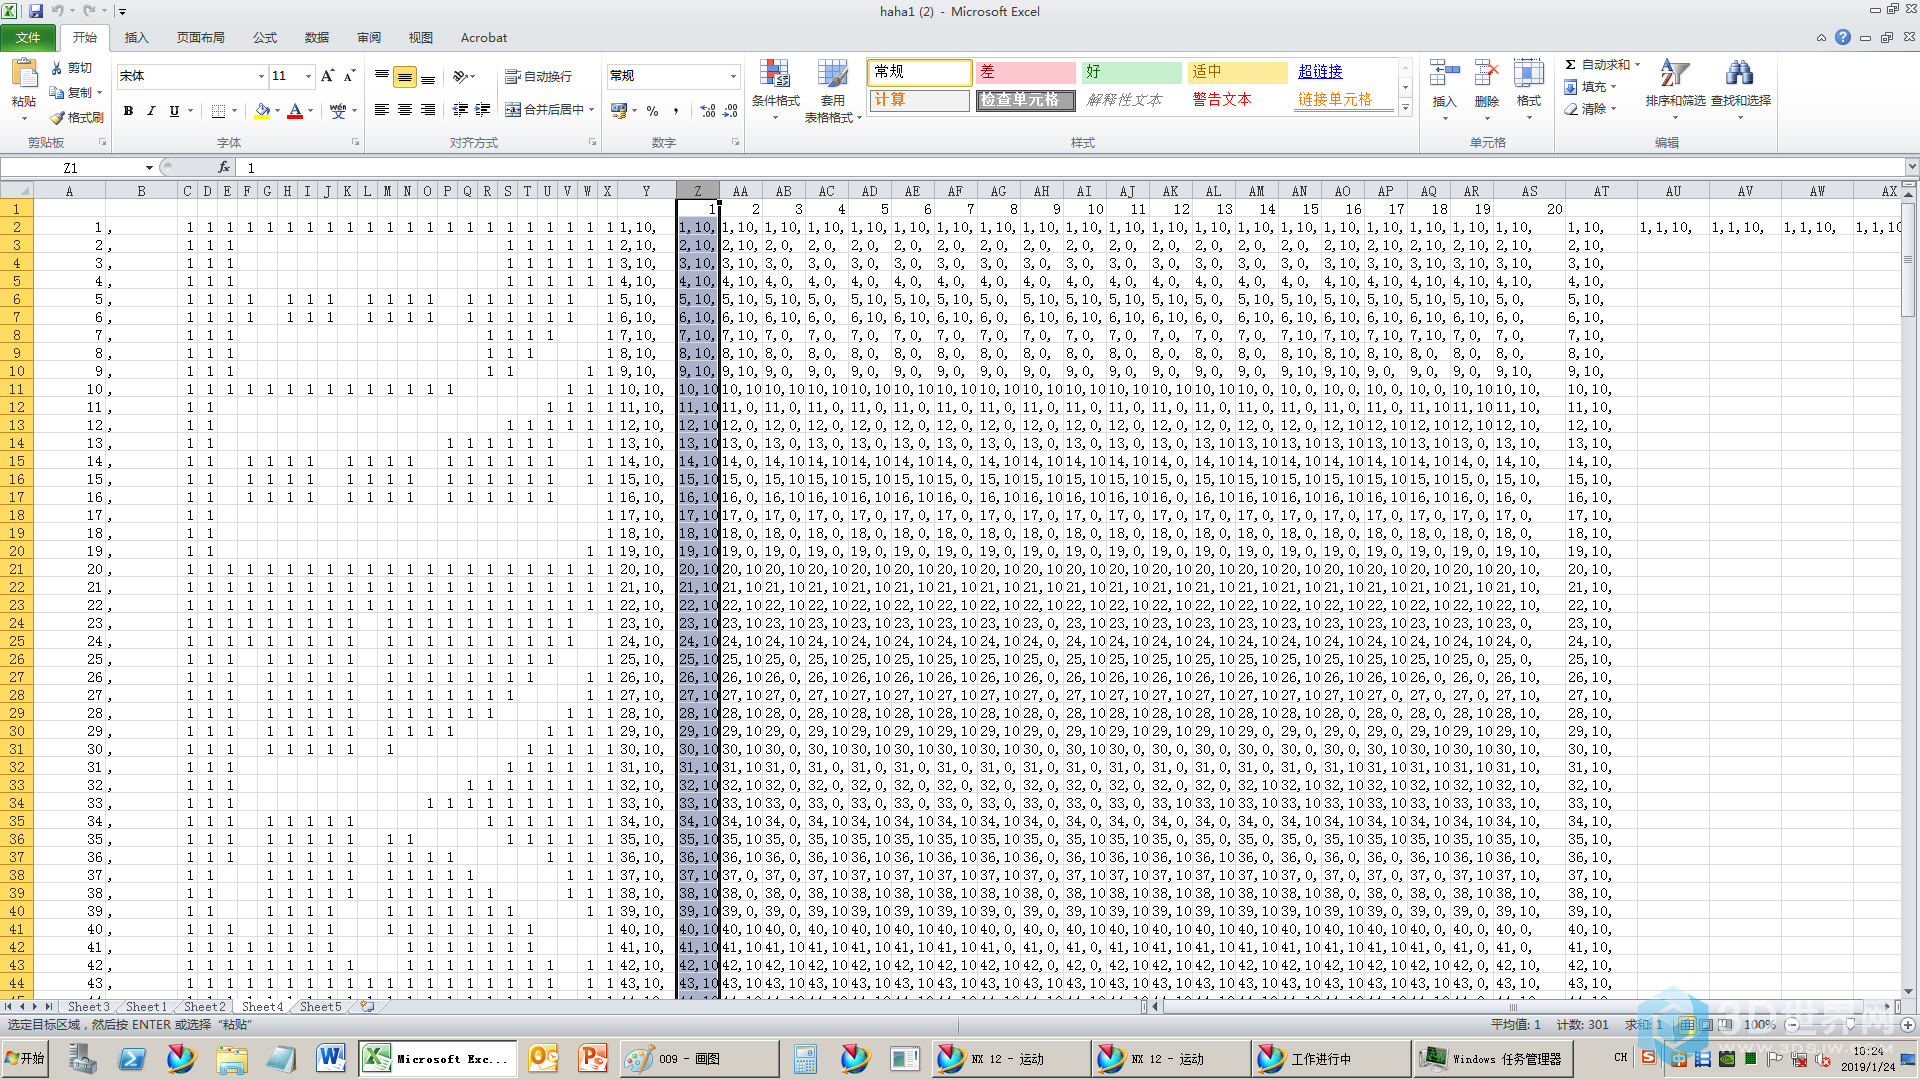Toggle align text left
Viewport: 1920px width, 1080px height.
coord(382,110)
